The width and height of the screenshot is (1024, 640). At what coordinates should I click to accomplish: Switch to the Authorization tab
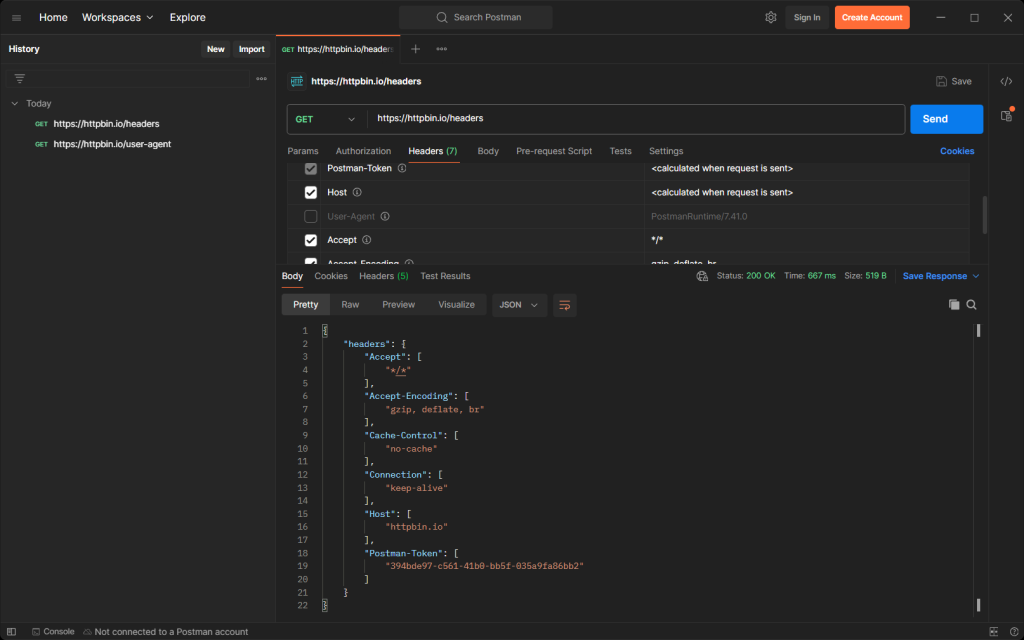coord(363,151)
